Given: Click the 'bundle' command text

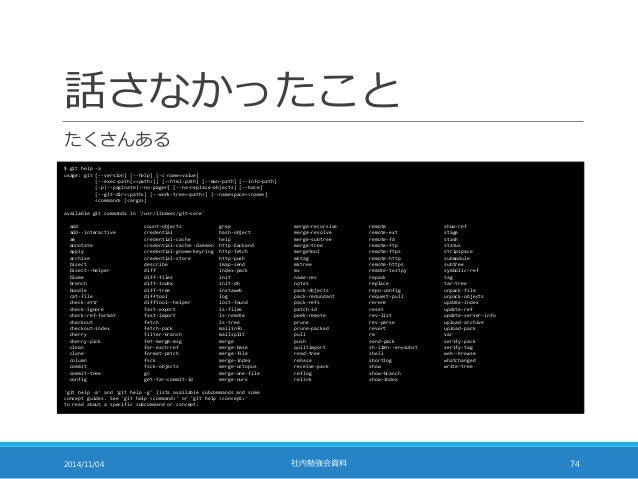Looking at the screenshot, I should coord(78,291).
